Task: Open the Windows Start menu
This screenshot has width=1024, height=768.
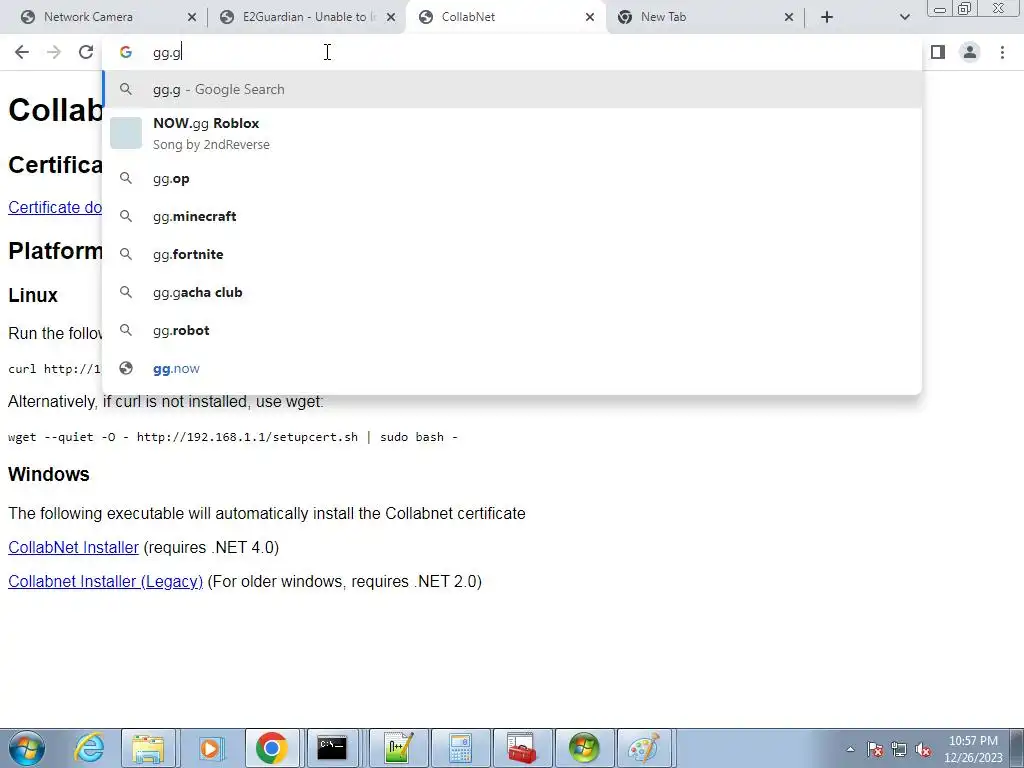Action: tap(27, 748)
